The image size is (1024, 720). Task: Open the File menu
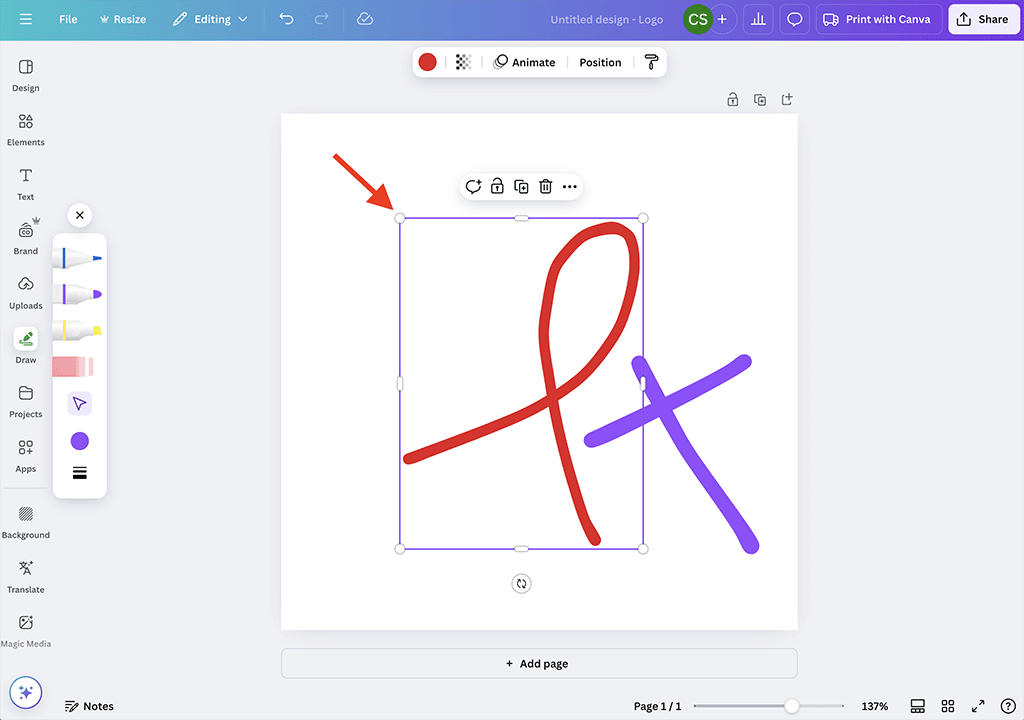click(x=68, y=19)
